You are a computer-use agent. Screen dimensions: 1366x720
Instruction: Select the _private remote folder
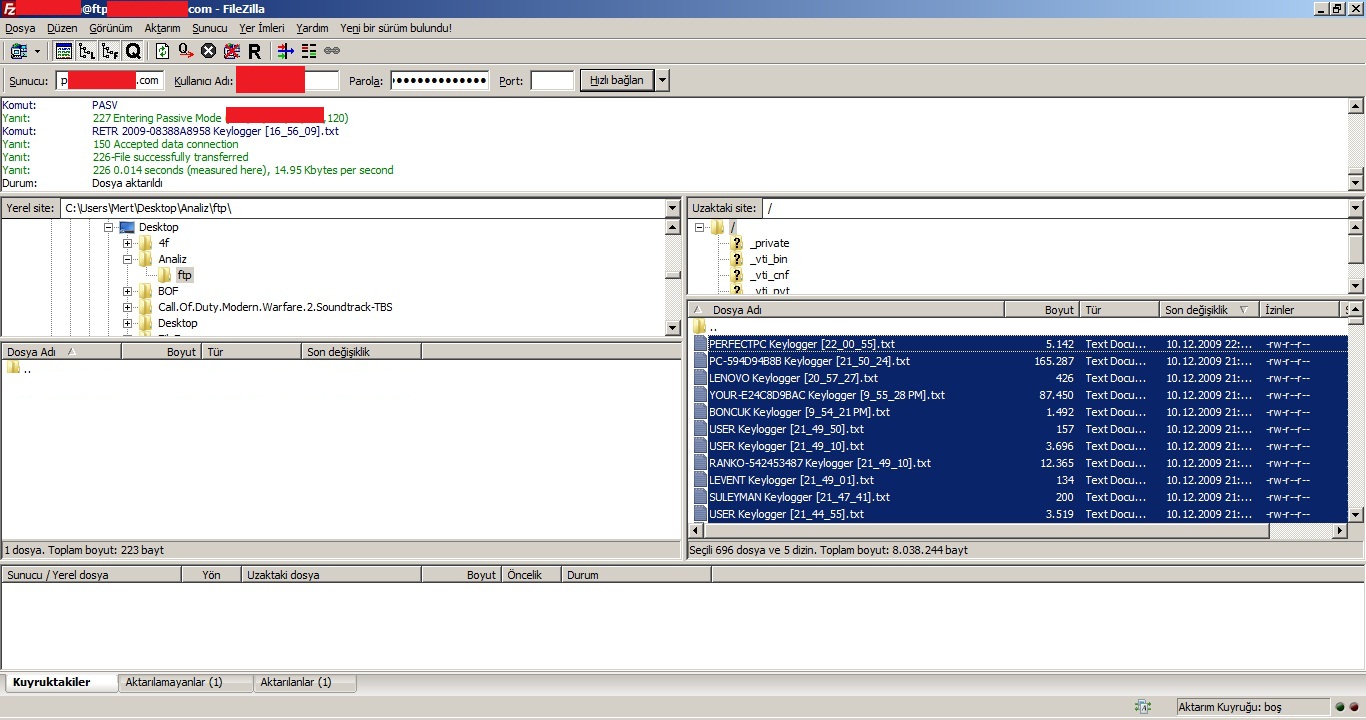click(x=769, y=243)
